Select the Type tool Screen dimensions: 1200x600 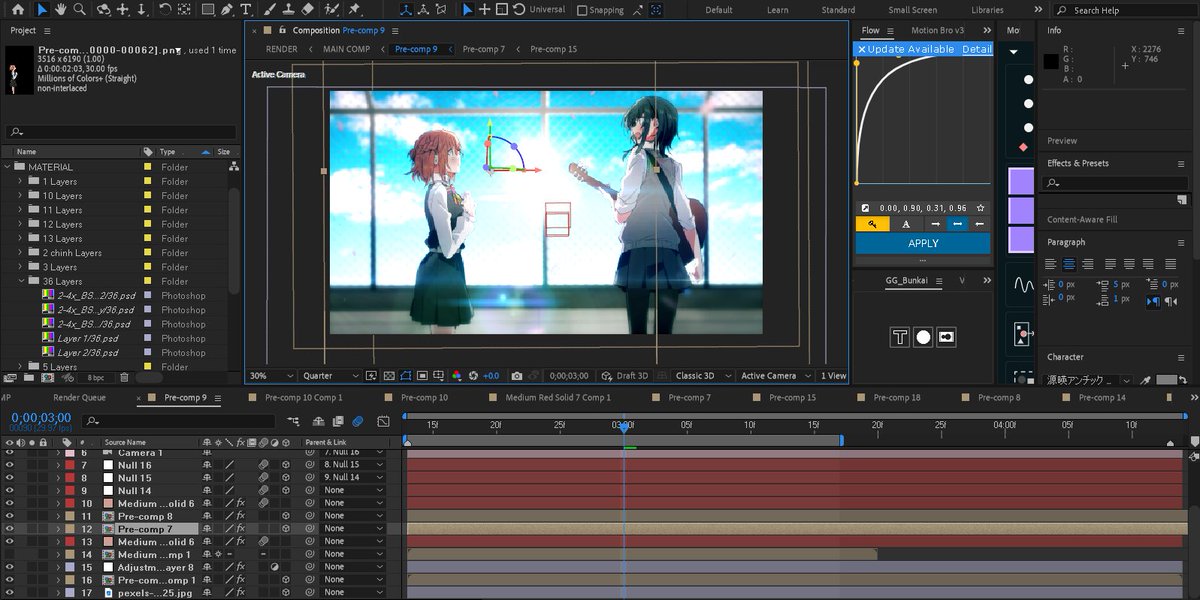pyautogui.click(x=246, y=10)
